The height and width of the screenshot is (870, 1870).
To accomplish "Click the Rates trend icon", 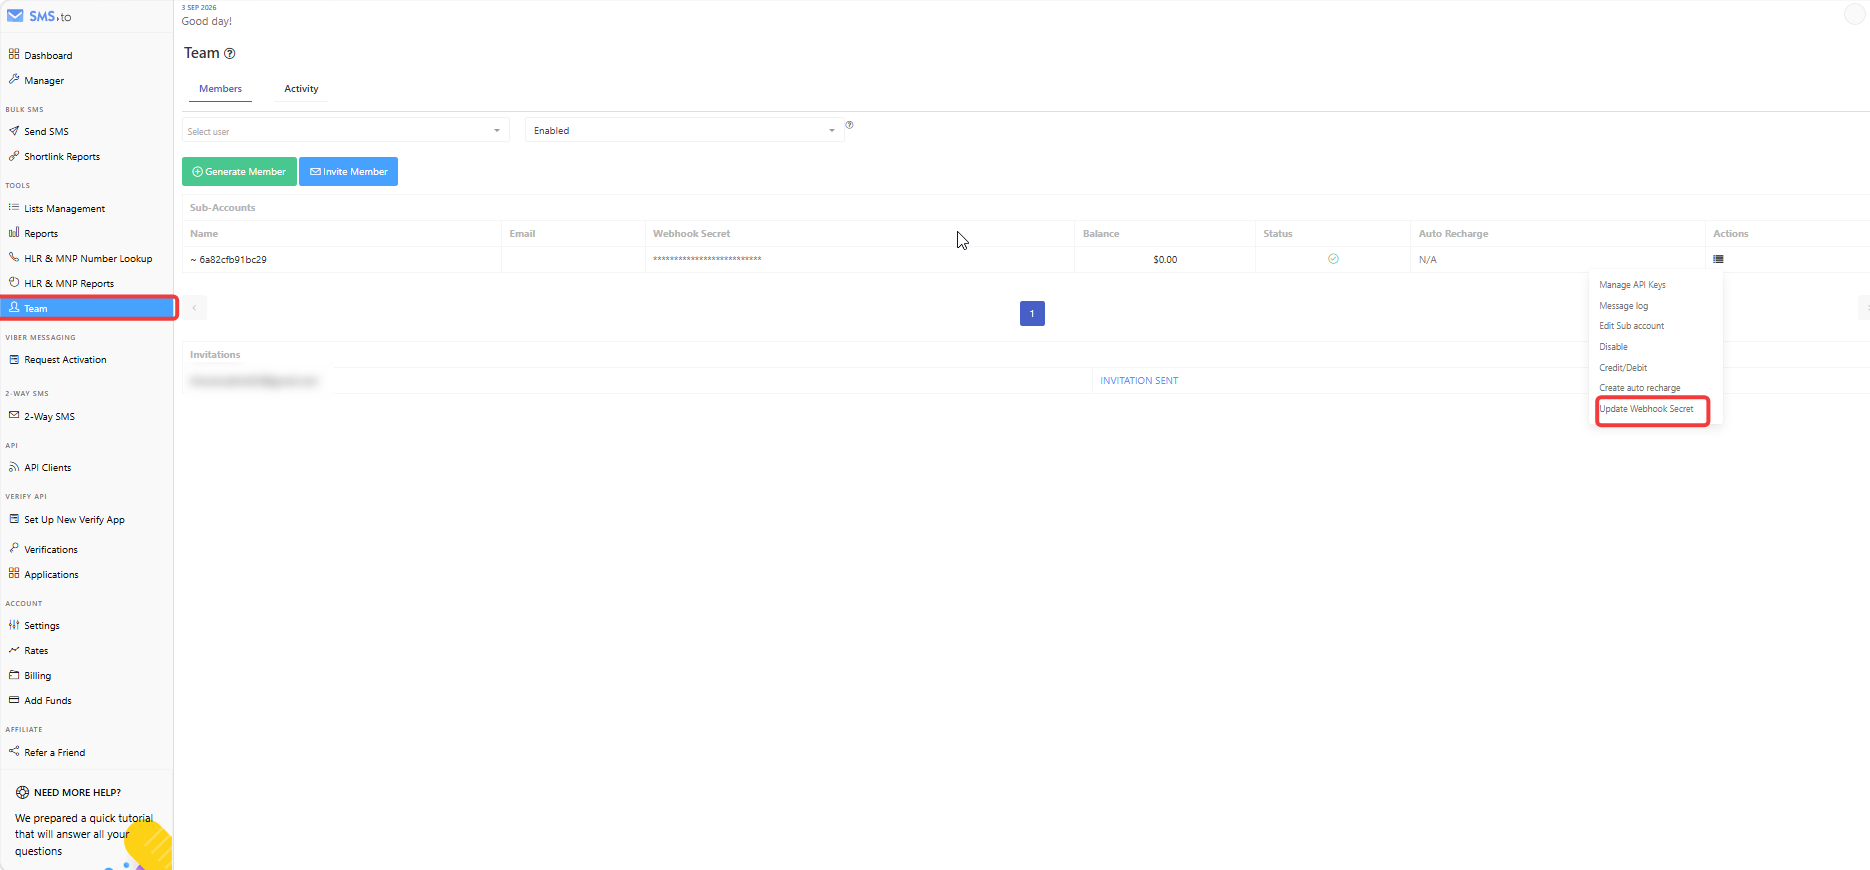I will tap(14, 650).
